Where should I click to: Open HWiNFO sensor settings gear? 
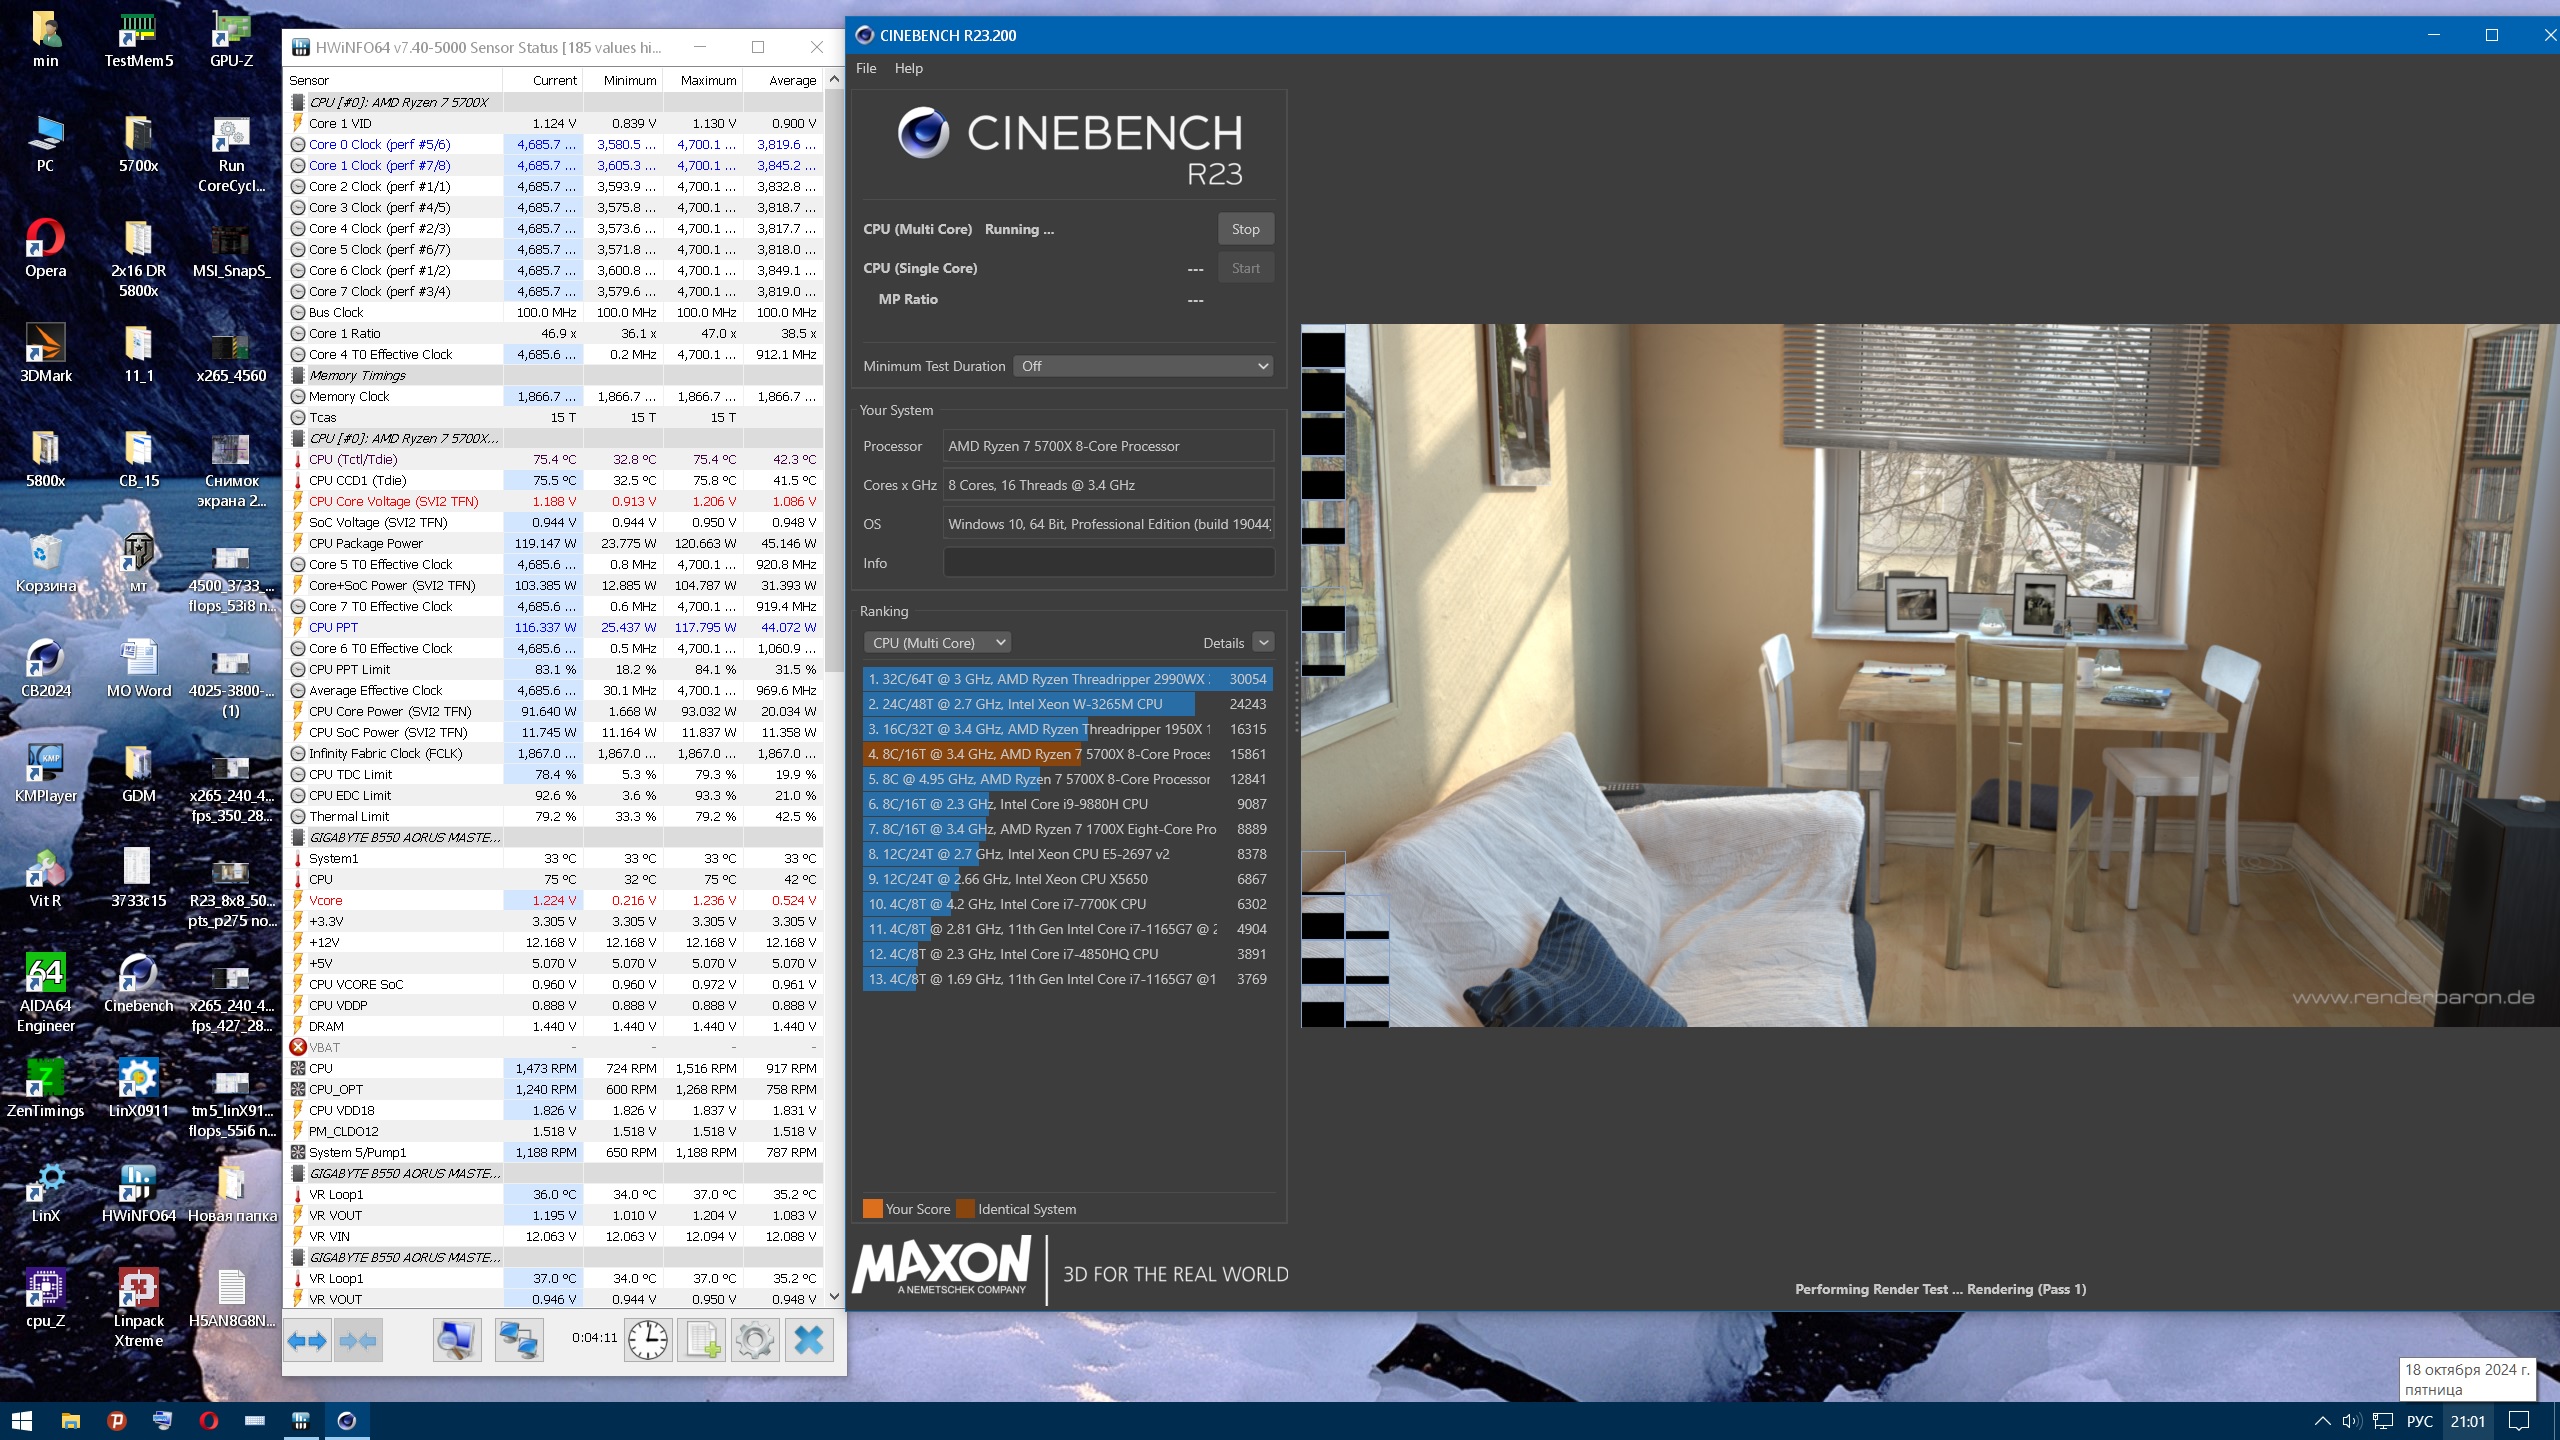755,1340
